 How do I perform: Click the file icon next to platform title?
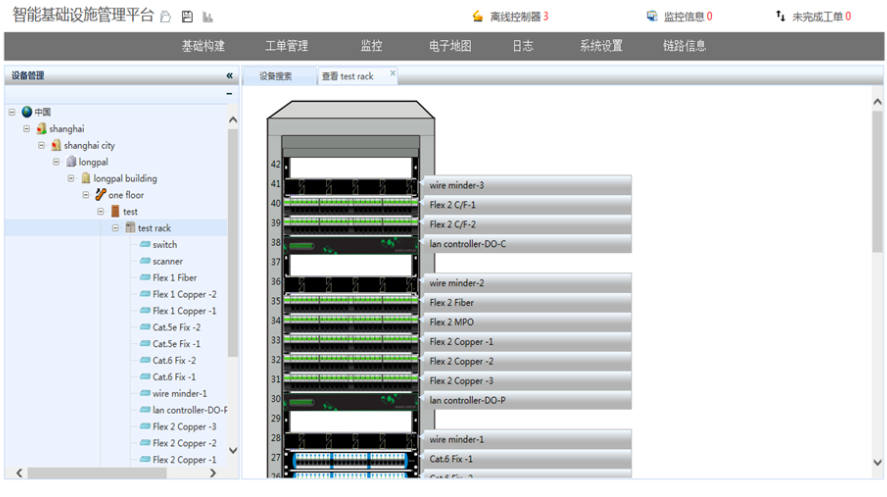(167, 17)
